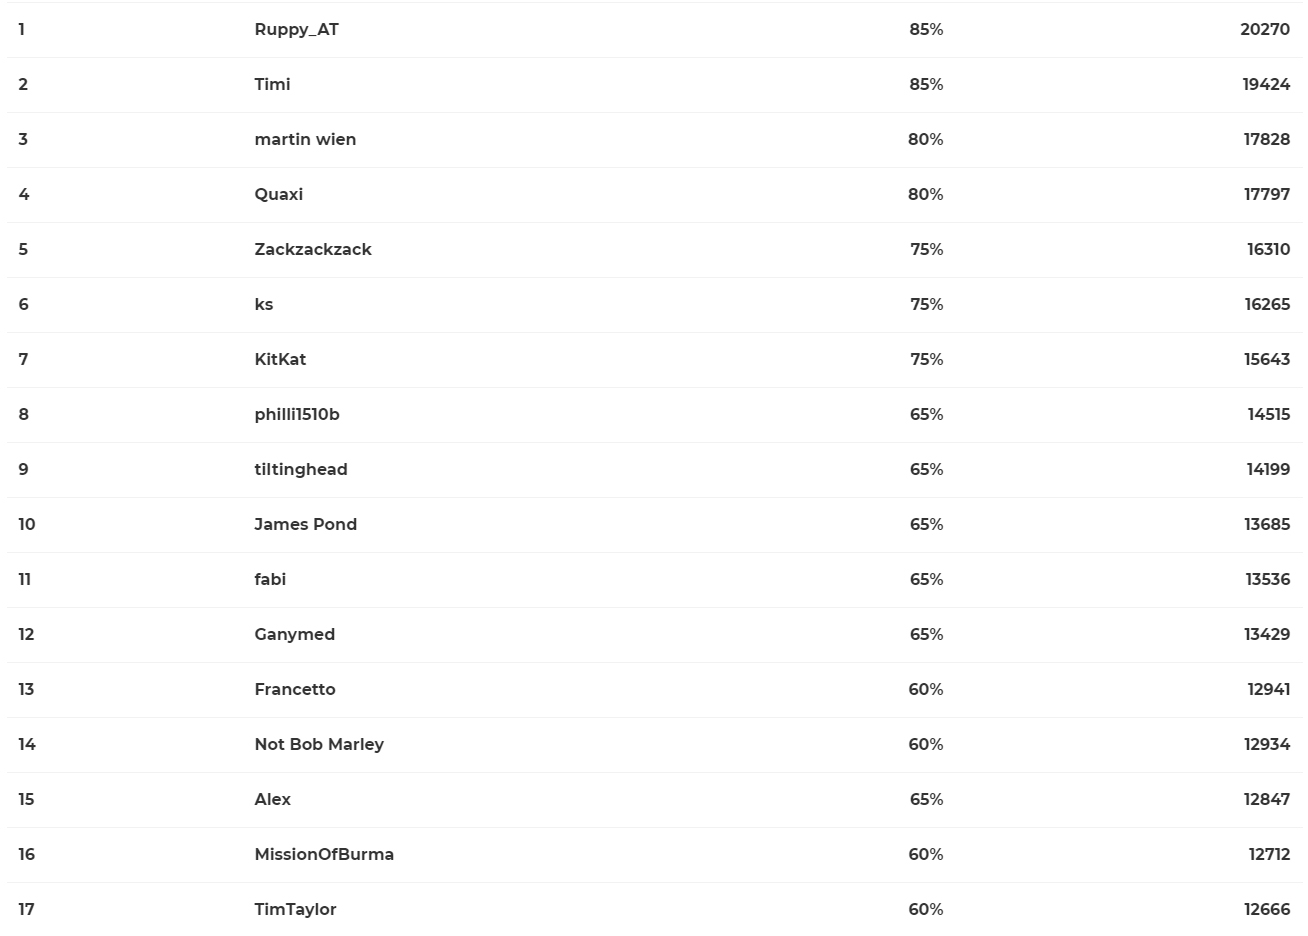This screenshot has height=936, width=1308.
Task: Select Francetto player name
Action: (294, 689)
